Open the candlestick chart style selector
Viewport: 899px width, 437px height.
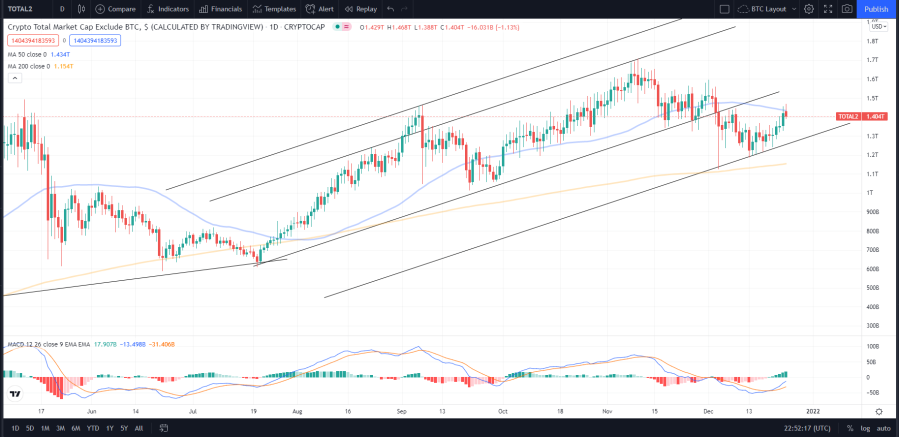[81, 9]
